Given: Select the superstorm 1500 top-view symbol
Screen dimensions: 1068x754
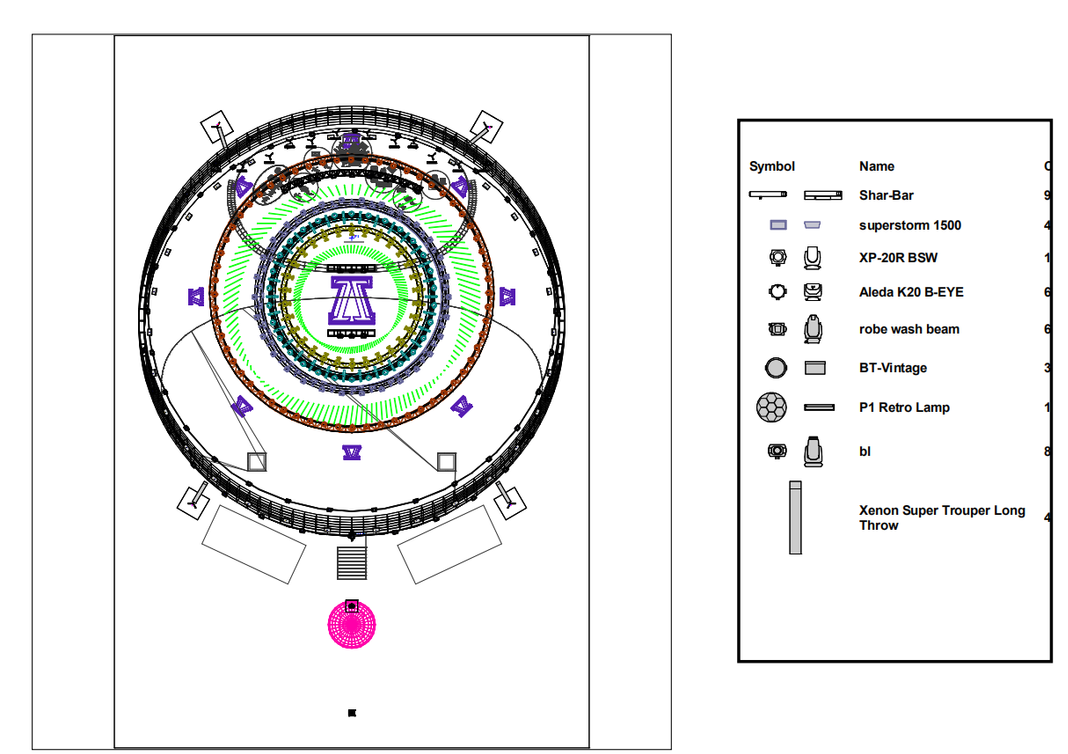Looking at the screenshot, I should pyautogui.click(x=778, y=225).
